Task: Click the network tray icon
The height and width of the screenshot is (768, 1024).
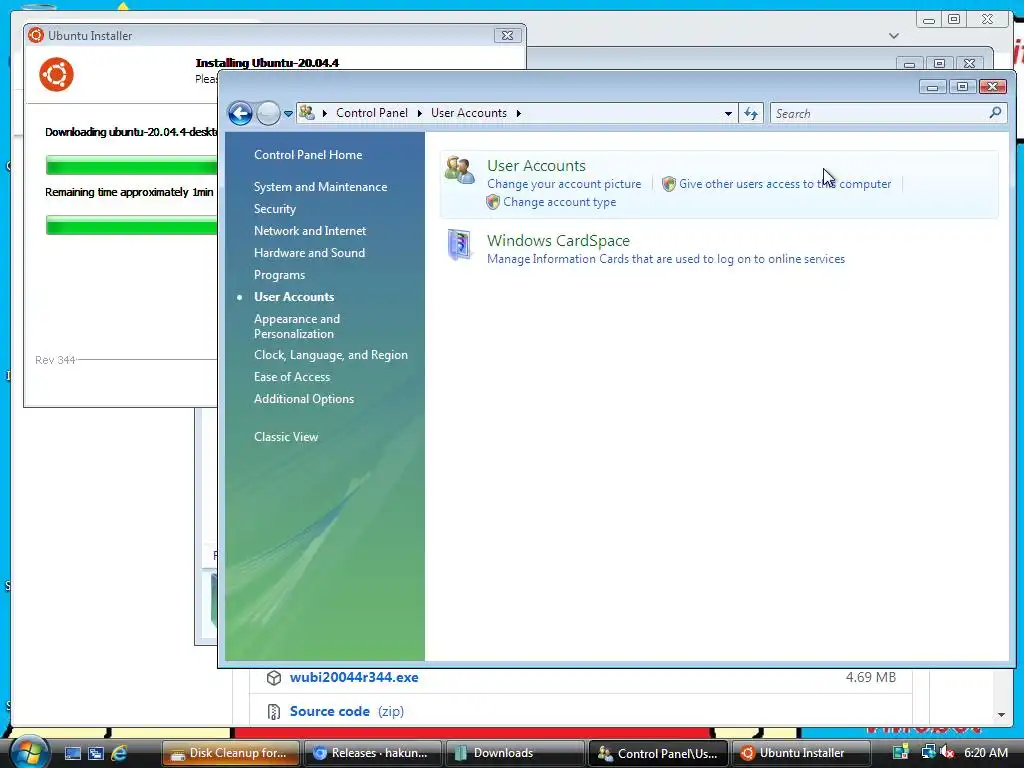Action: click(928, 752)
